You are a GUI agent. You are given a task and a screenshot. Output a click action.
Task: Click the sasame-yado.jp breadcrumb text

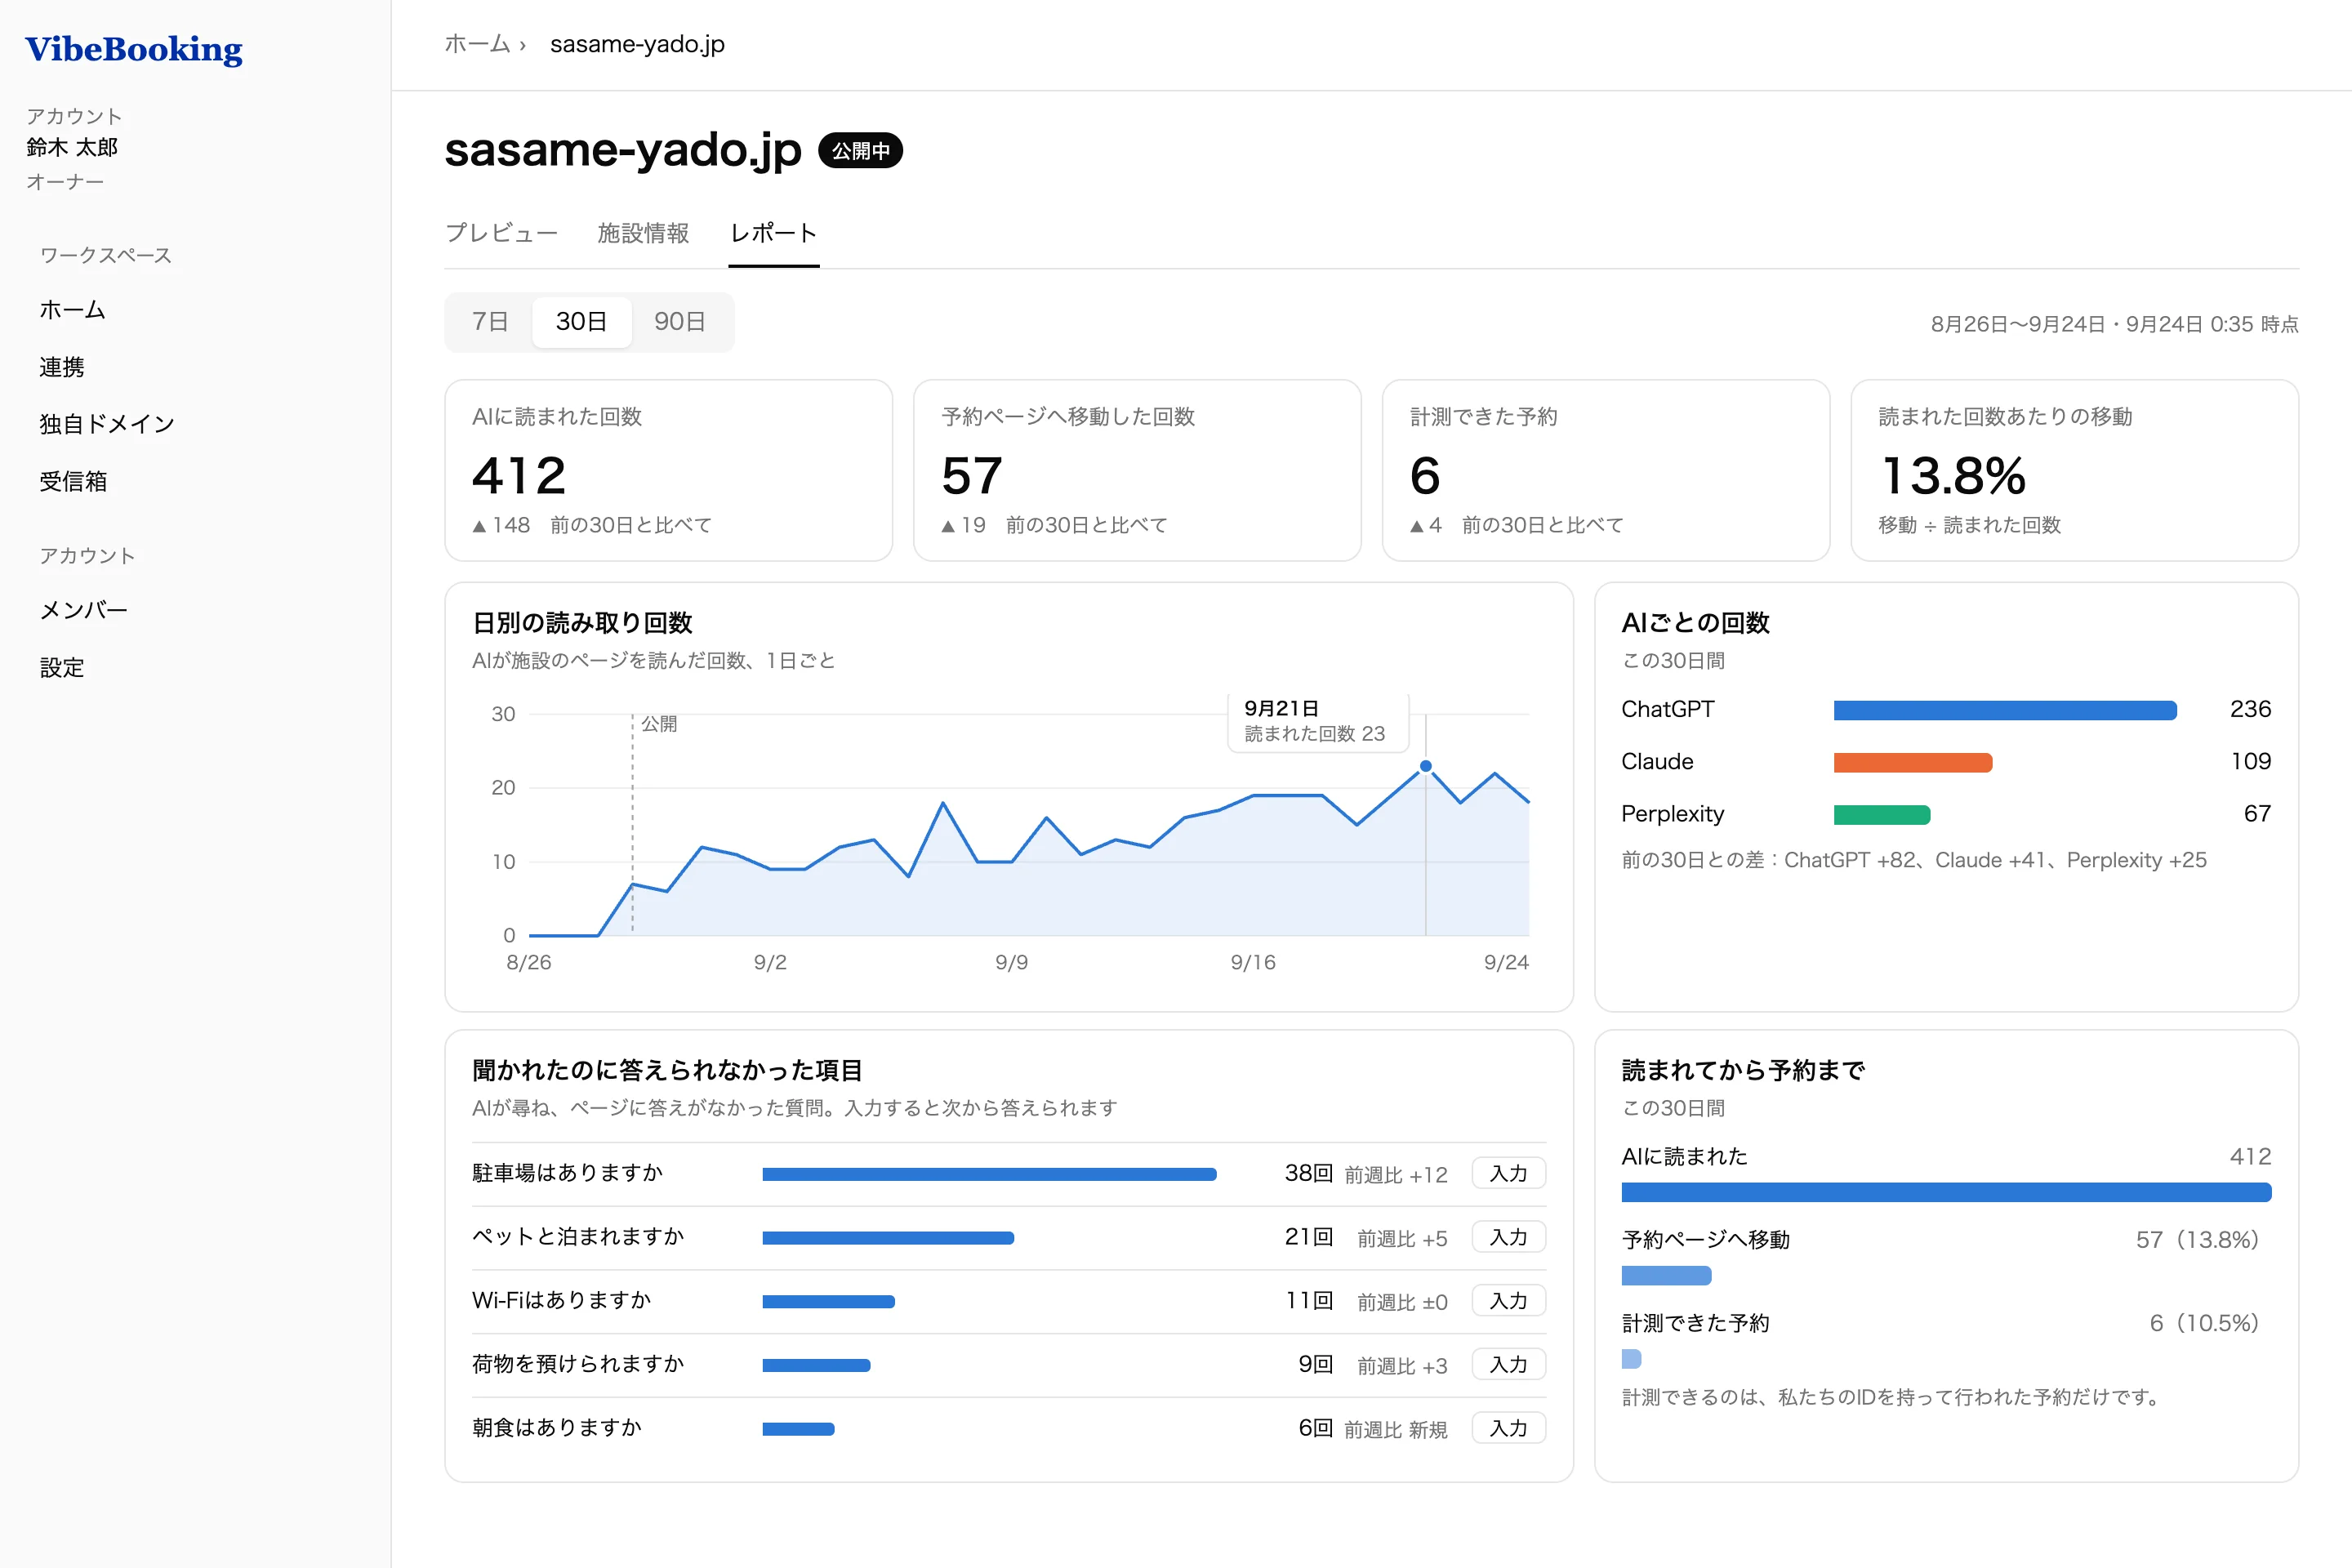click(637, 44)
